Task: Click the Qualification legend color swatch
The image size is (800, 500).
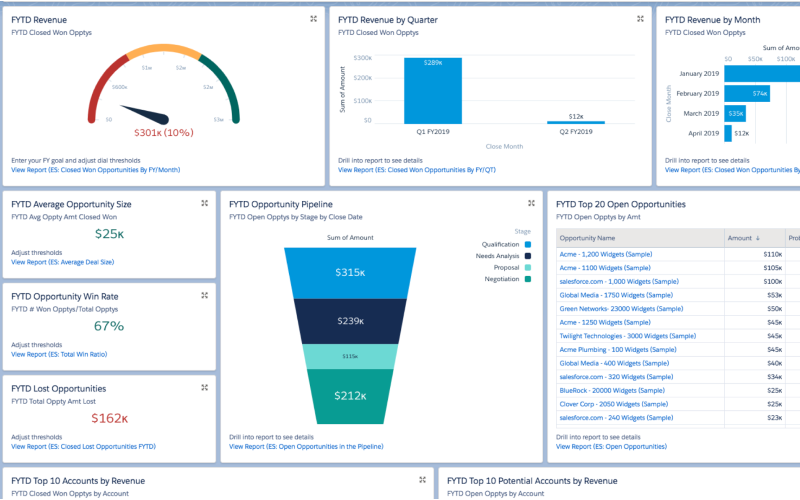Action: (x=527, y=243)
